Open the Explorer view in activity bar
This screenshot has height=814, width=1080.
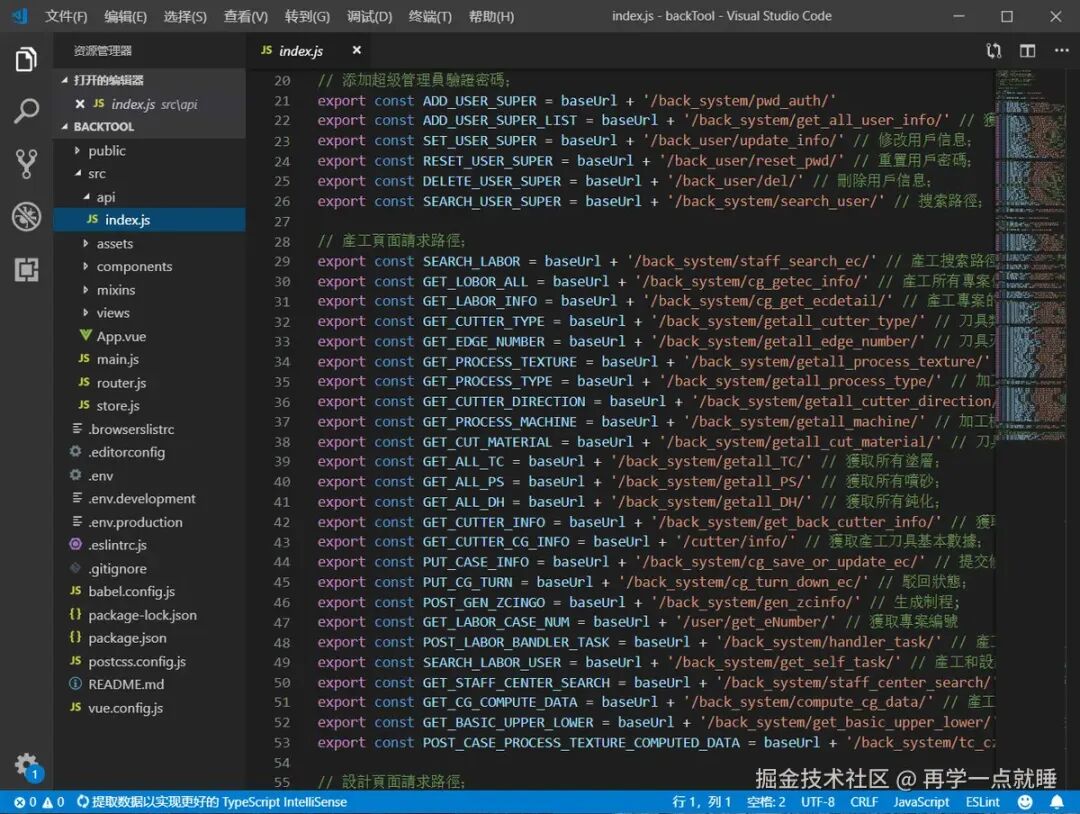pyautogui.click(x=26, y=59)
